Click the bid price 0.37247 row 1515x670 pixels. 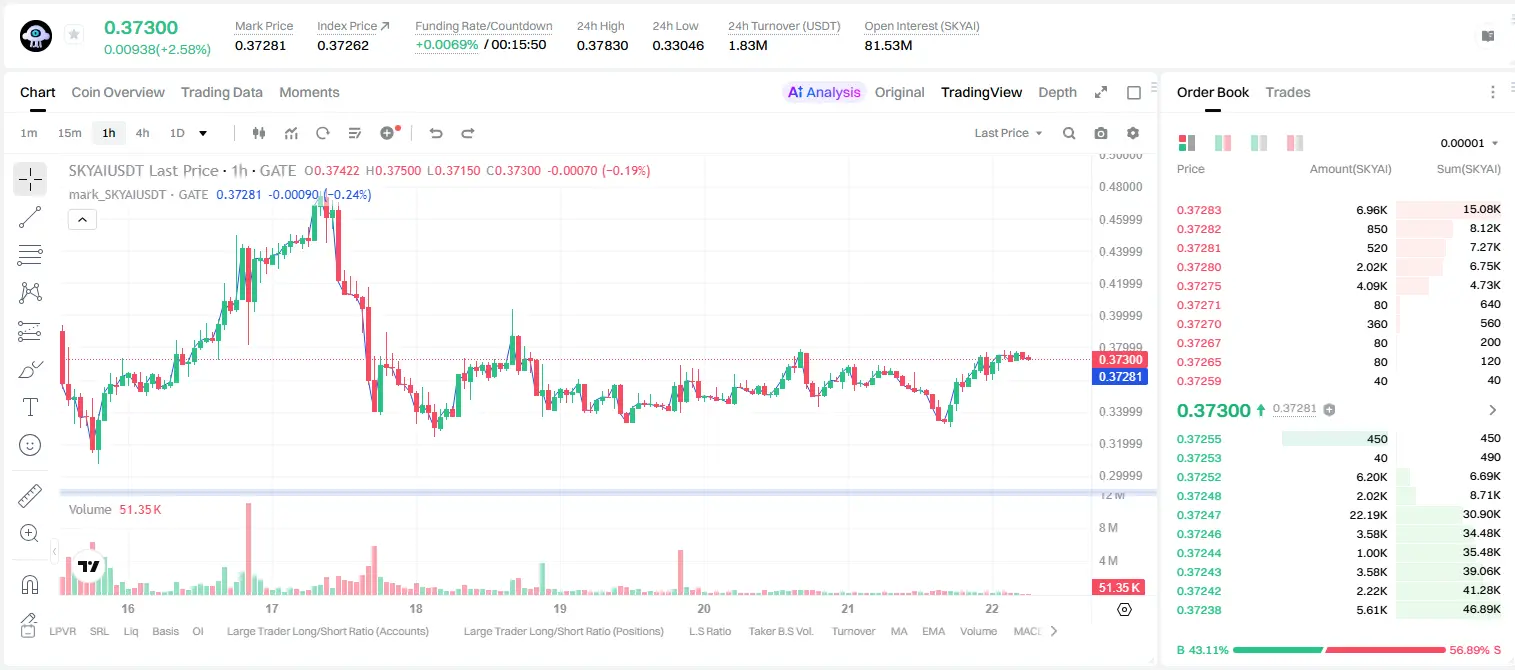point(1339,515)
